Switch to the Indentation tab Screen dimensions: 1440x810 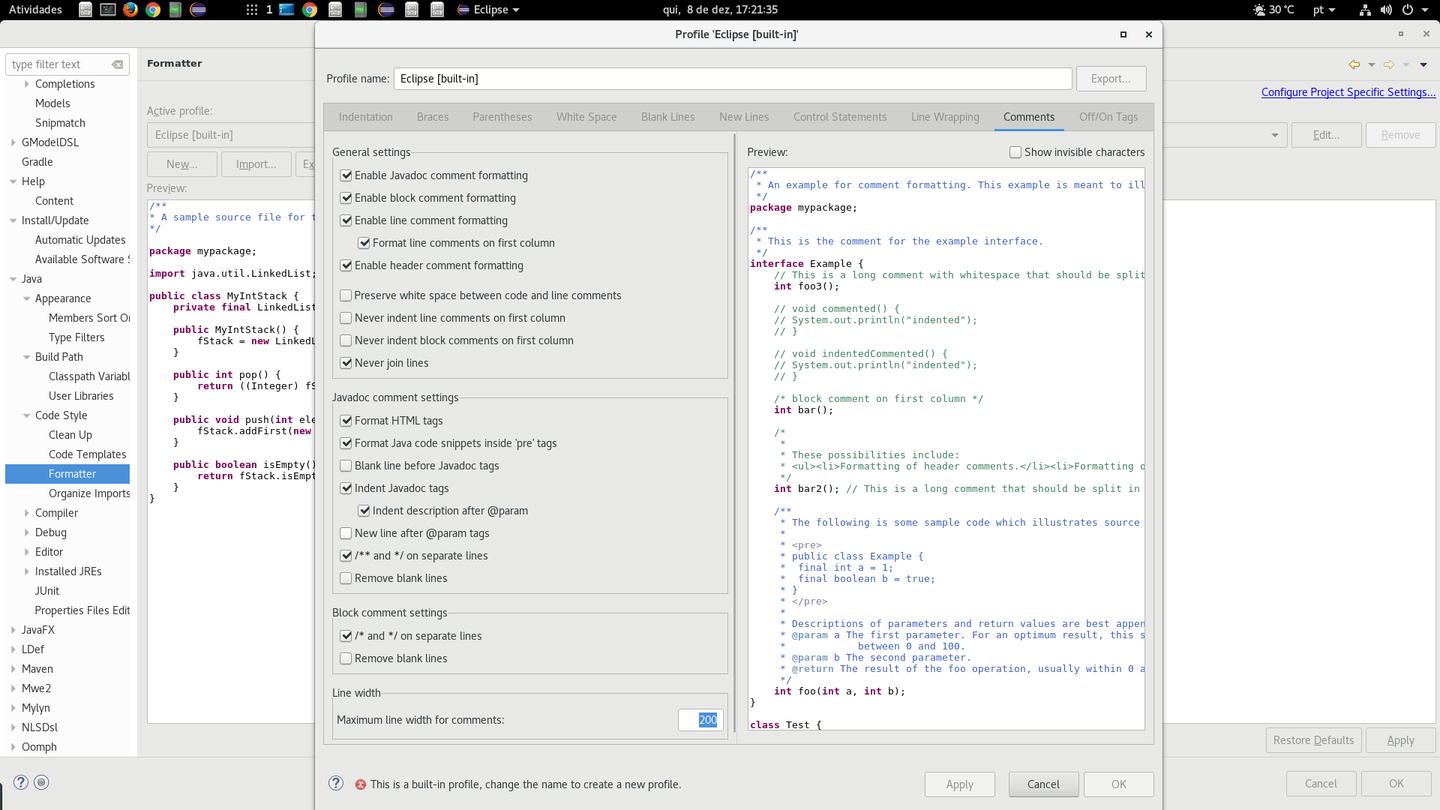(366, 117)
